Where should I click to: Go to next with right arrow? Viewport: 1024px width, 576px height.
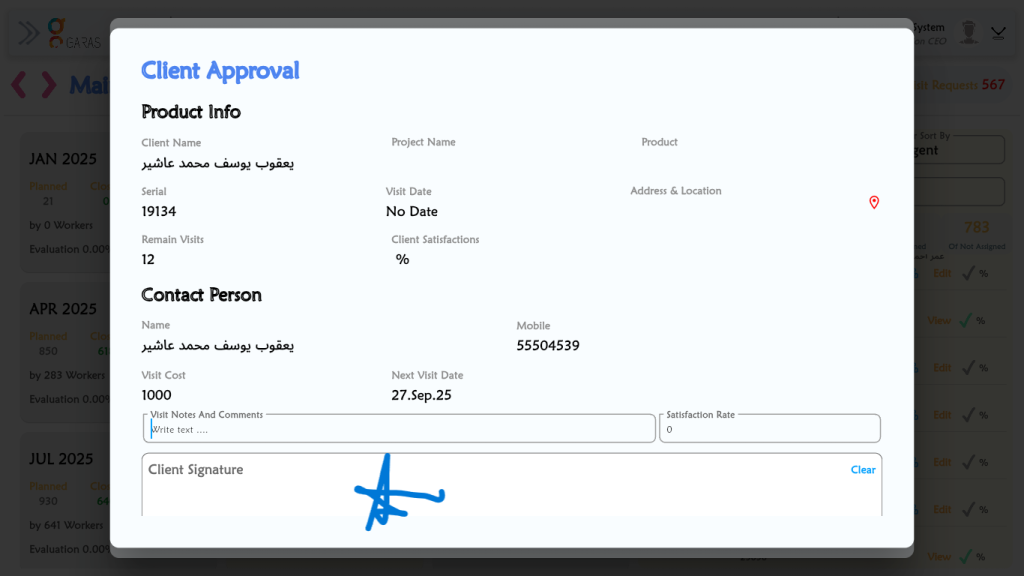coord(48,85)
